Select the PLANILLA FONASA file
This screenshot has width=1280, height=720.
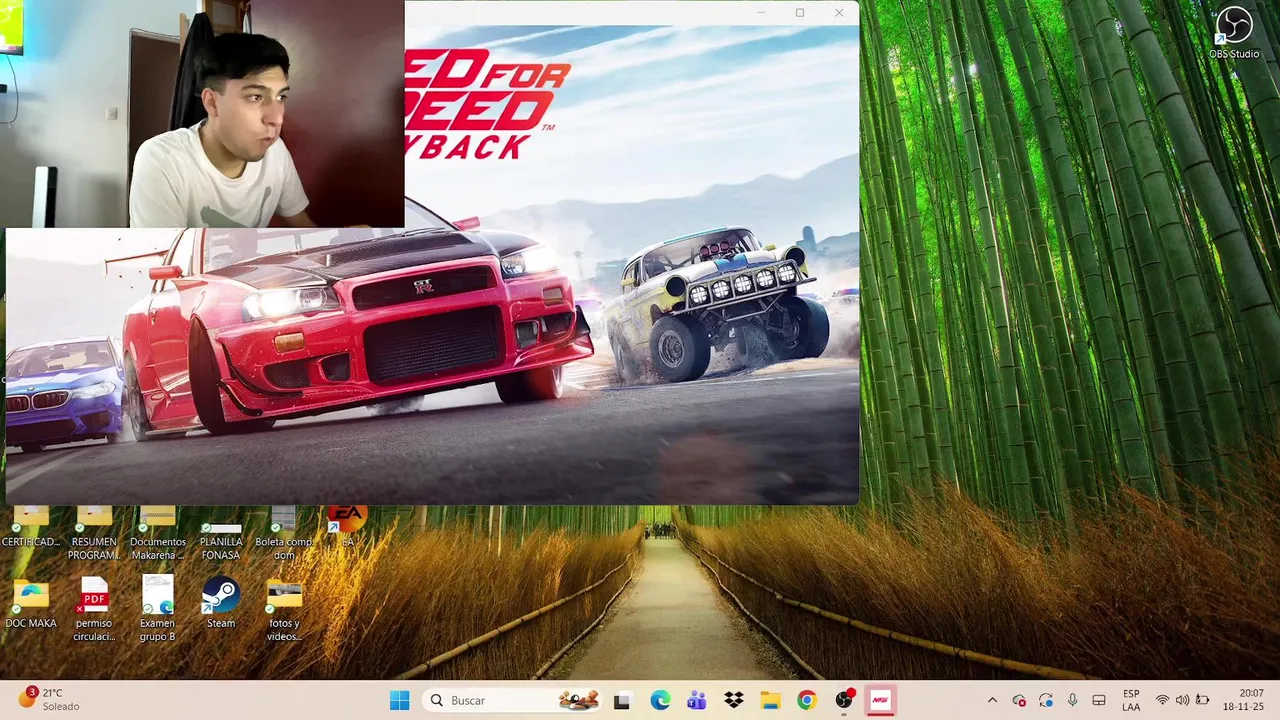(220, 540)
